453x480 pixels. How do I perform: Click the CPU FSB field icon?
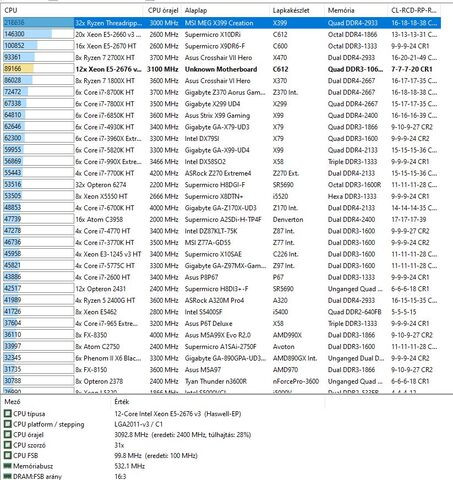[x=8, y=455]
